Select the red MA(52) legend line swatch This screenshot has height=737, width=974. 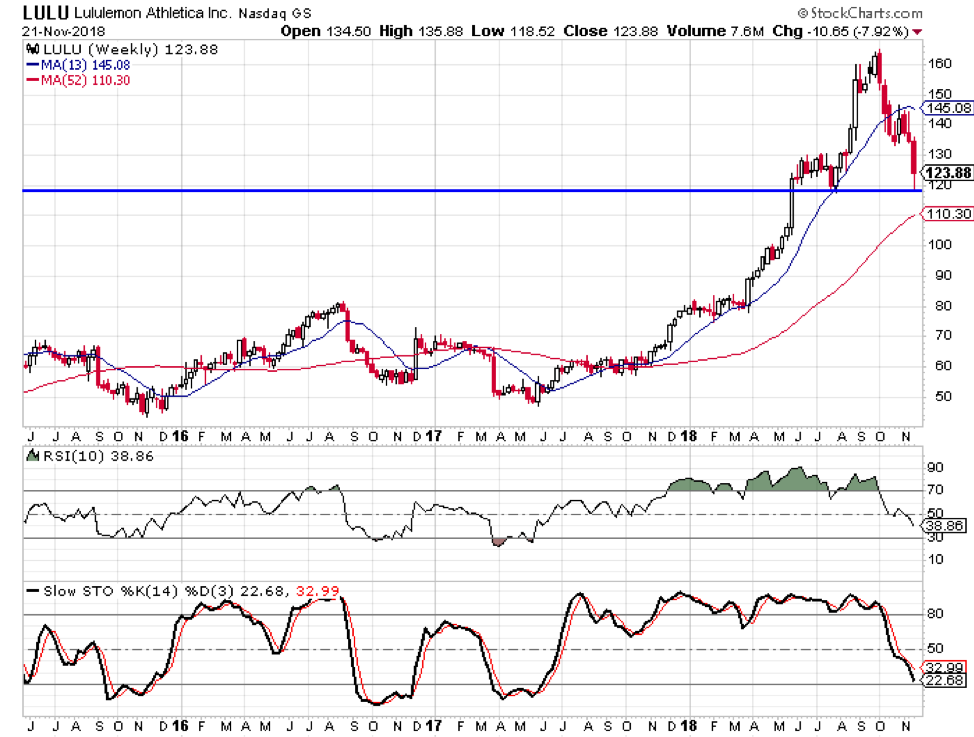click(x=32, y=80)
